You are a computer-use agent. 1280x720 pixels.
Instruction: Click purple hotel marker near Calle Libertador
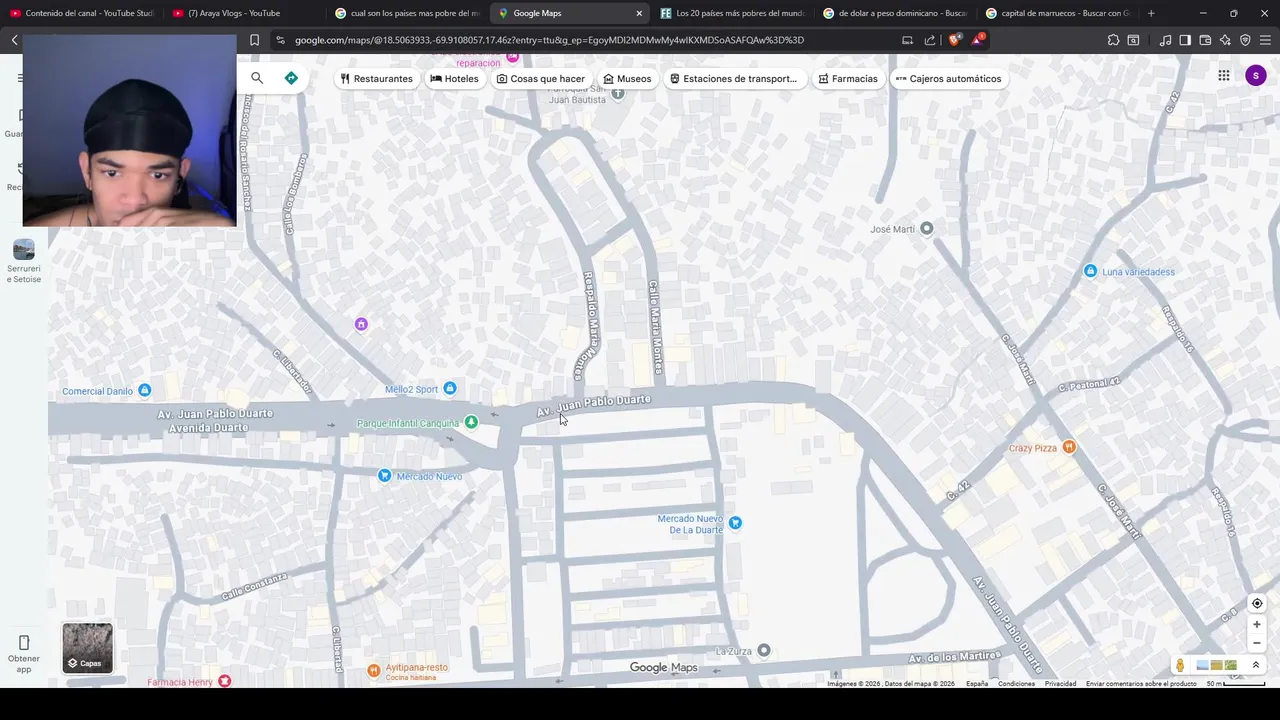[361, 324]
